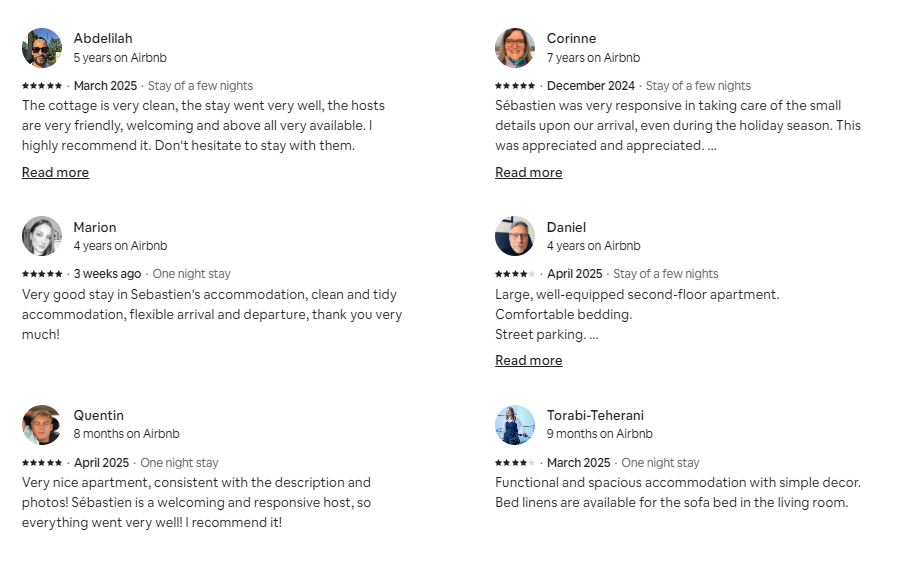
Task: Open Corinne's profile photo
Action: [515, 48]
